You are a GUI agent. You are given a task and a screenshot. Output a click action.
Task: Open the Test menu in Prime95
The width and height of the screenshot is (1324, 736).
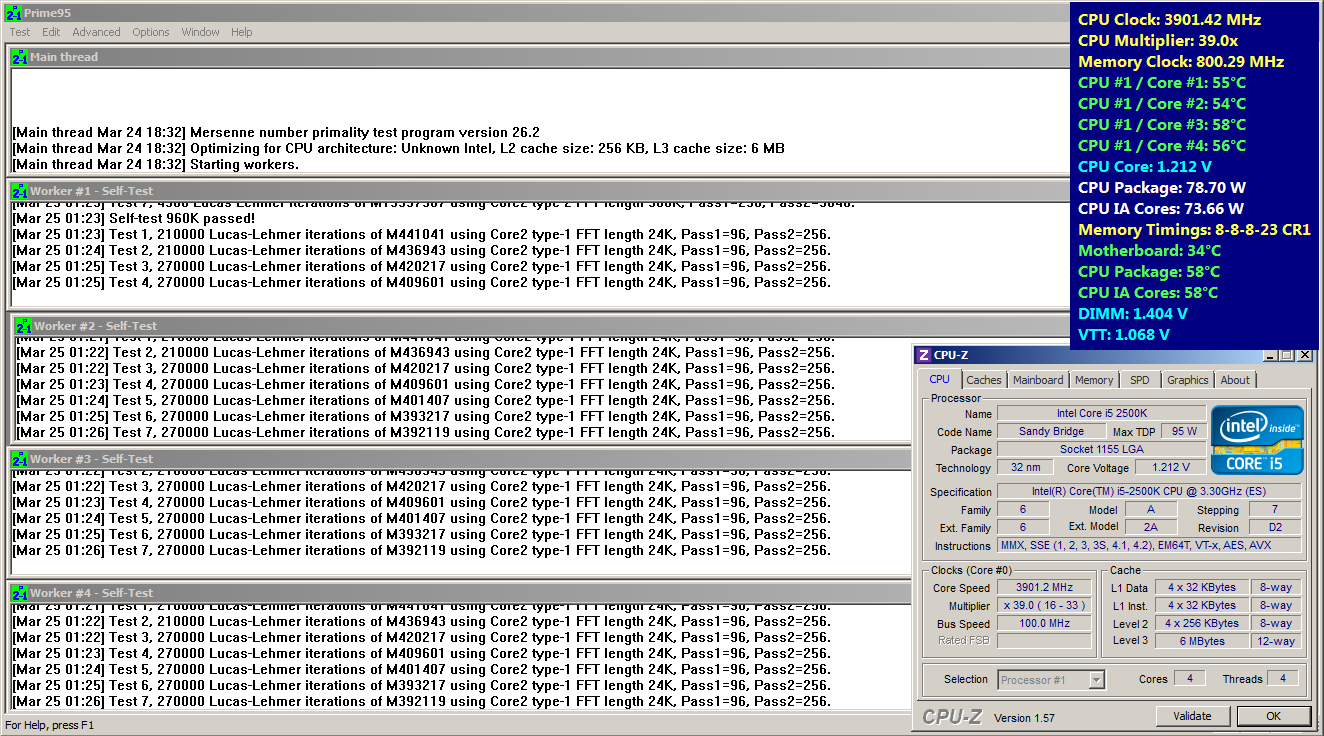[20, 32]
